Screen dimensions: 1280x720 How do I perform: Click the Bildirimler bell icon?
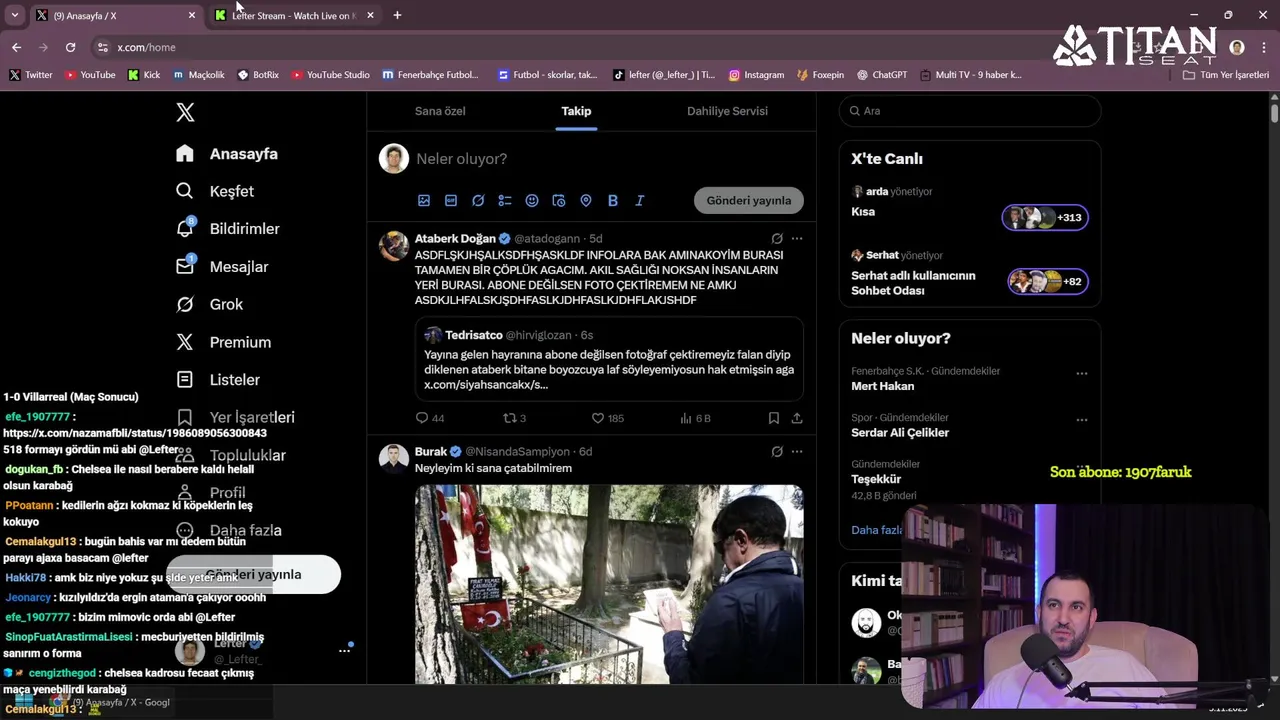point(185,229)
